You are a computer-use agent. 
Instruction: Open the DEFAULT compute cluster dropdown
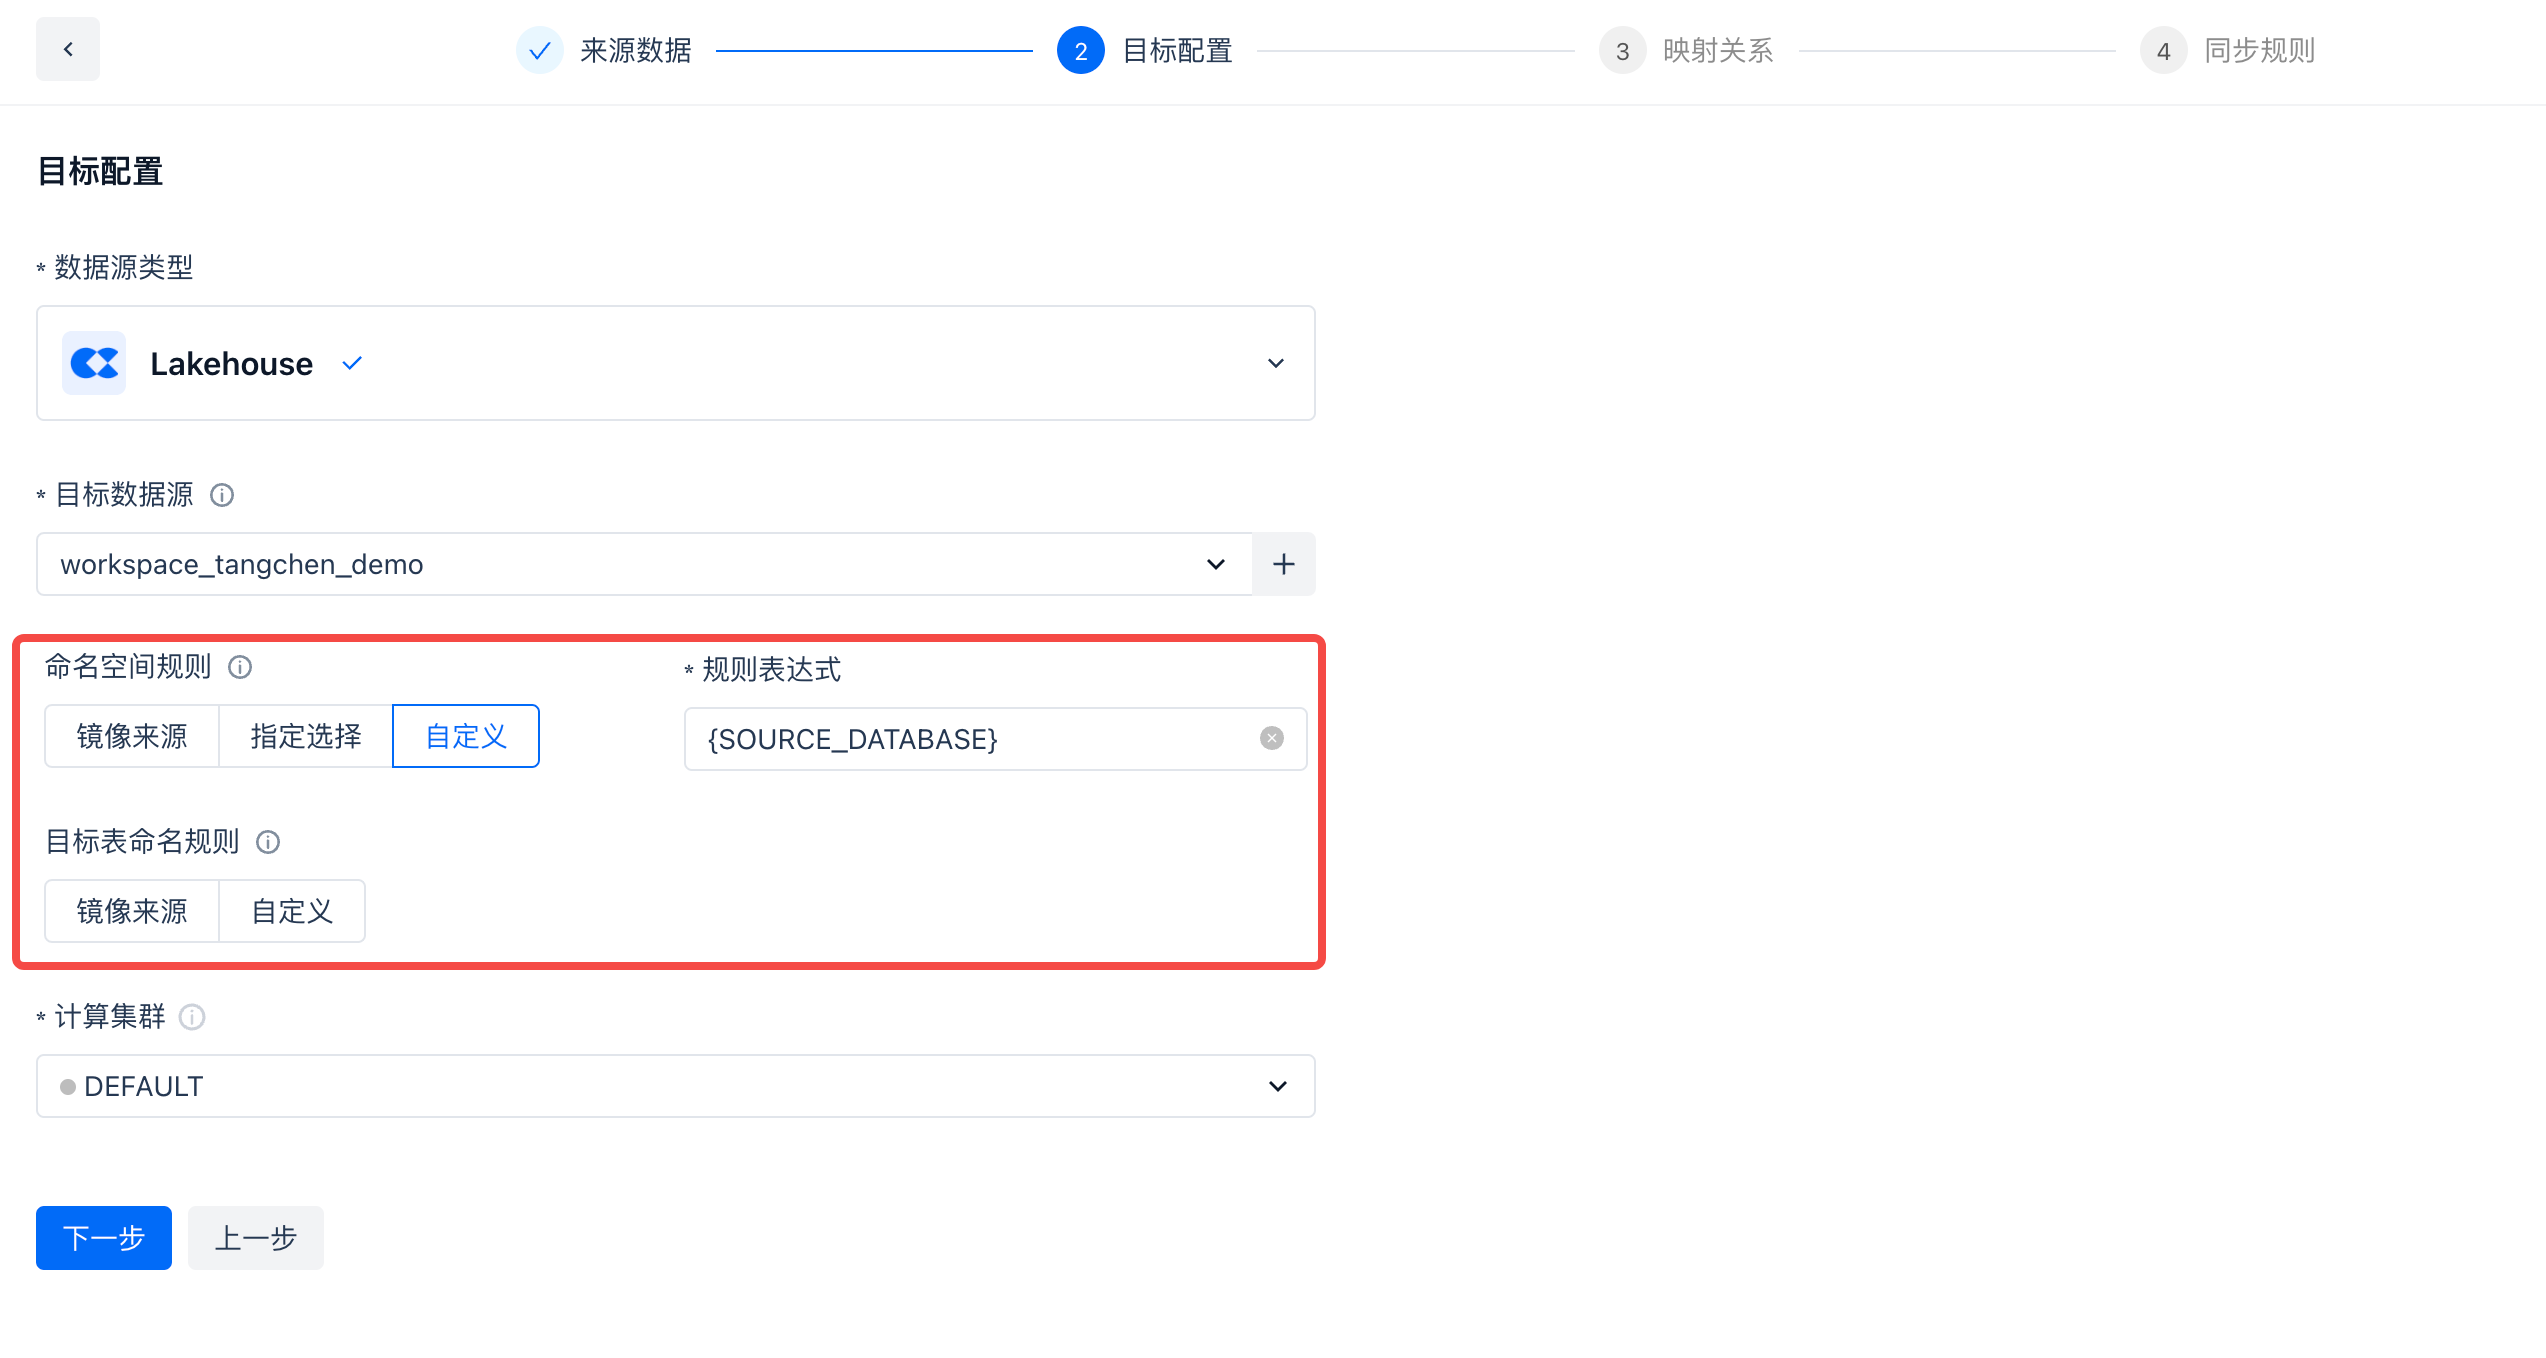(x=1278, y=1086)
